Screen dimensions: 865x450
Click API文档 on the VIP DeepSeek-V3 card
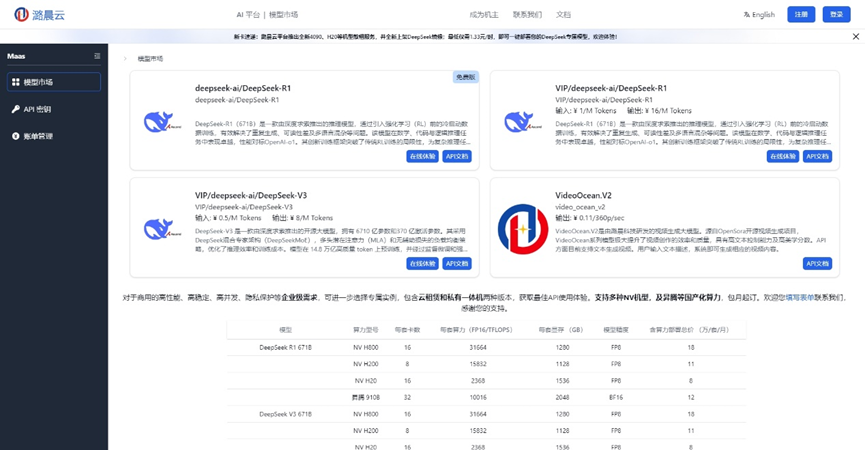pyautogui.click(x=457, y=264)
